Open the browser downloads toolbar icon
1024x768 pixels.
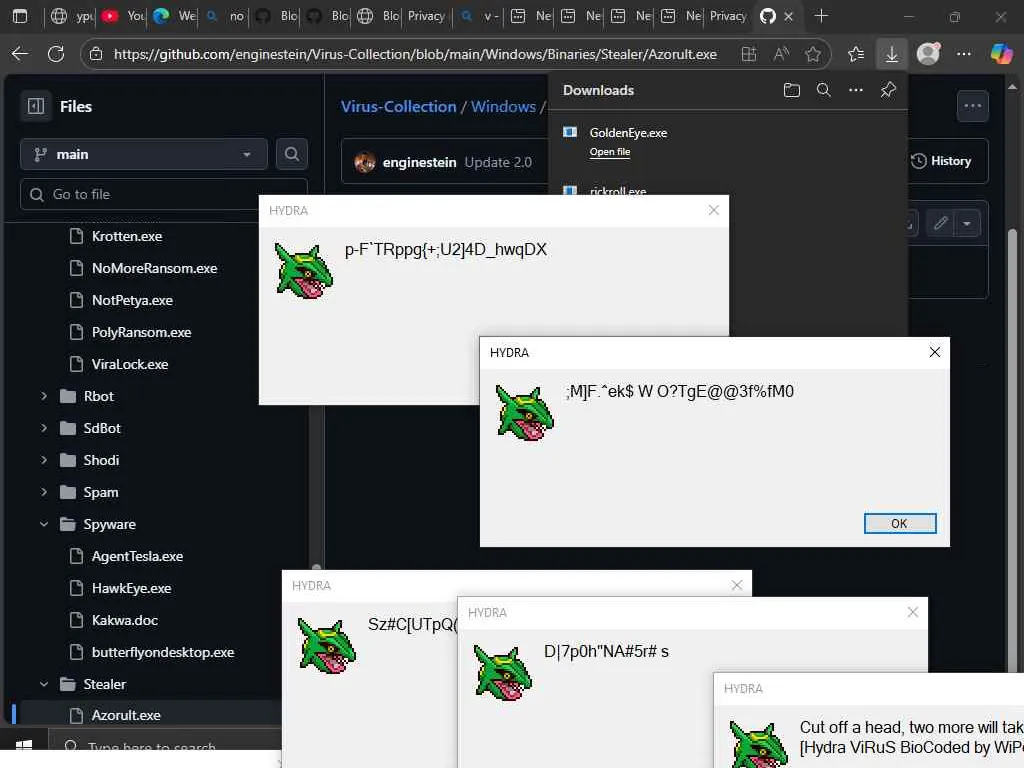tap(891, 54)
